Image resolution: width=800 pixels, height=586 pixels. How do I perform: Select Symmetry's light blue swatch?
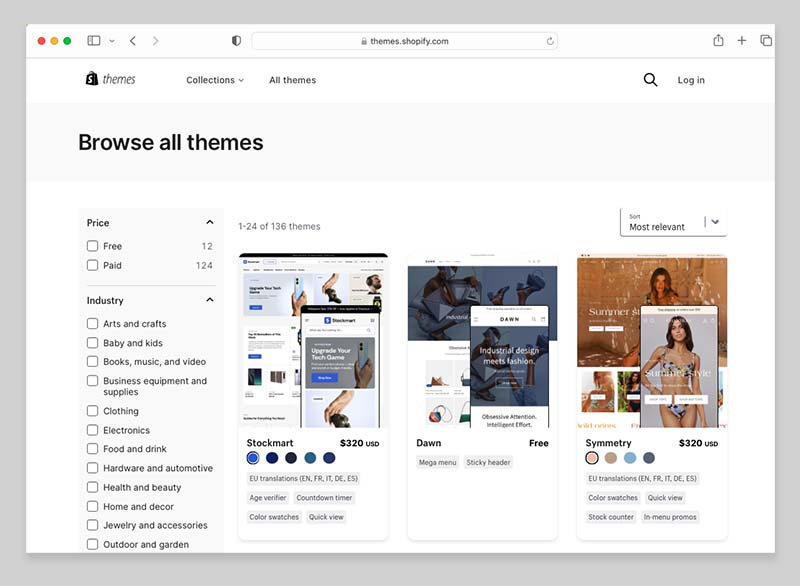pyautogui.click(x=630, y=458)
